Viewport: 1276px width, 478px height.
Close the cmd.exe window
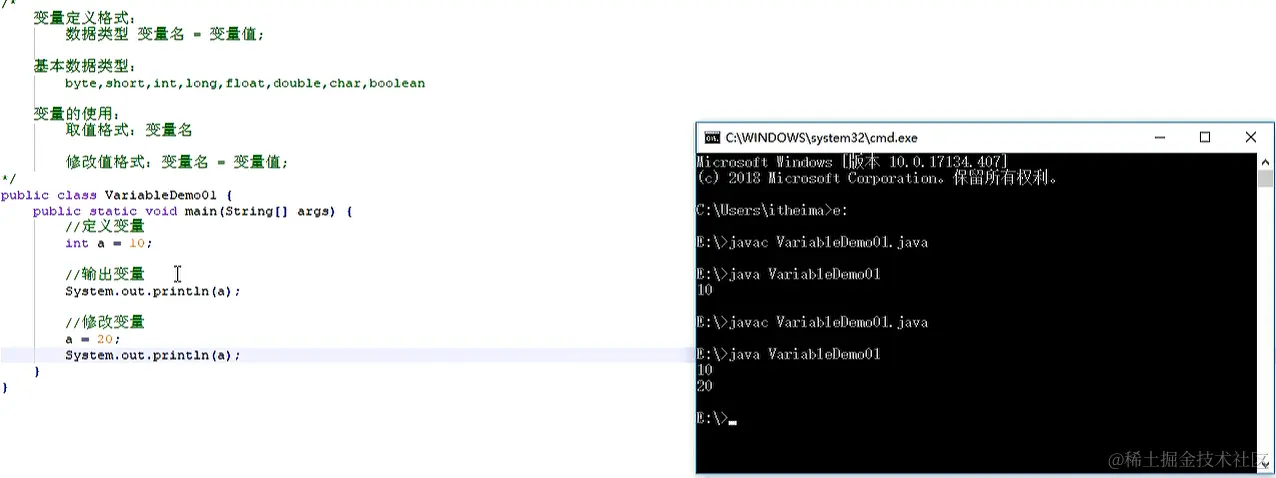click(x=1251, y=137)
